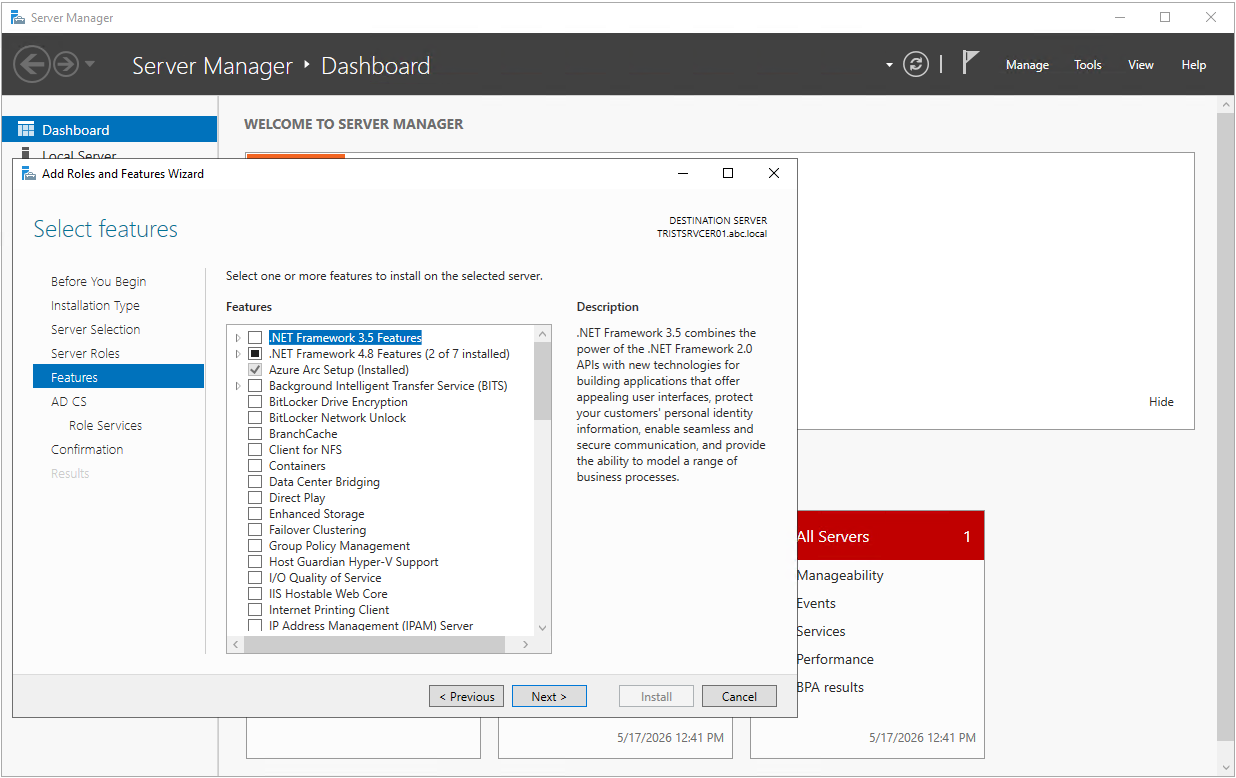Check Failover Clustering checkbox

coord(255,530)
